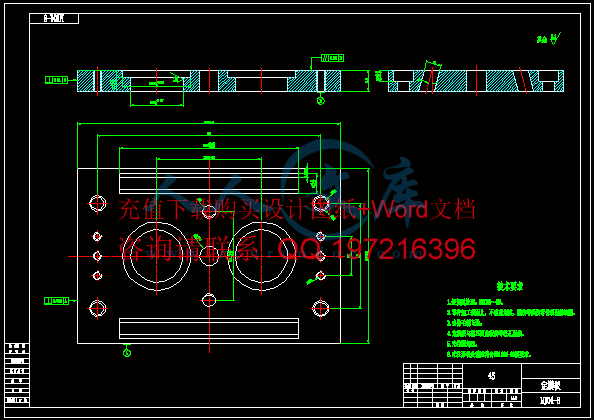This screenshot has width=594, height=420.
Task: Click the datum circle below the plan view
Action: (x=127, y=353)
